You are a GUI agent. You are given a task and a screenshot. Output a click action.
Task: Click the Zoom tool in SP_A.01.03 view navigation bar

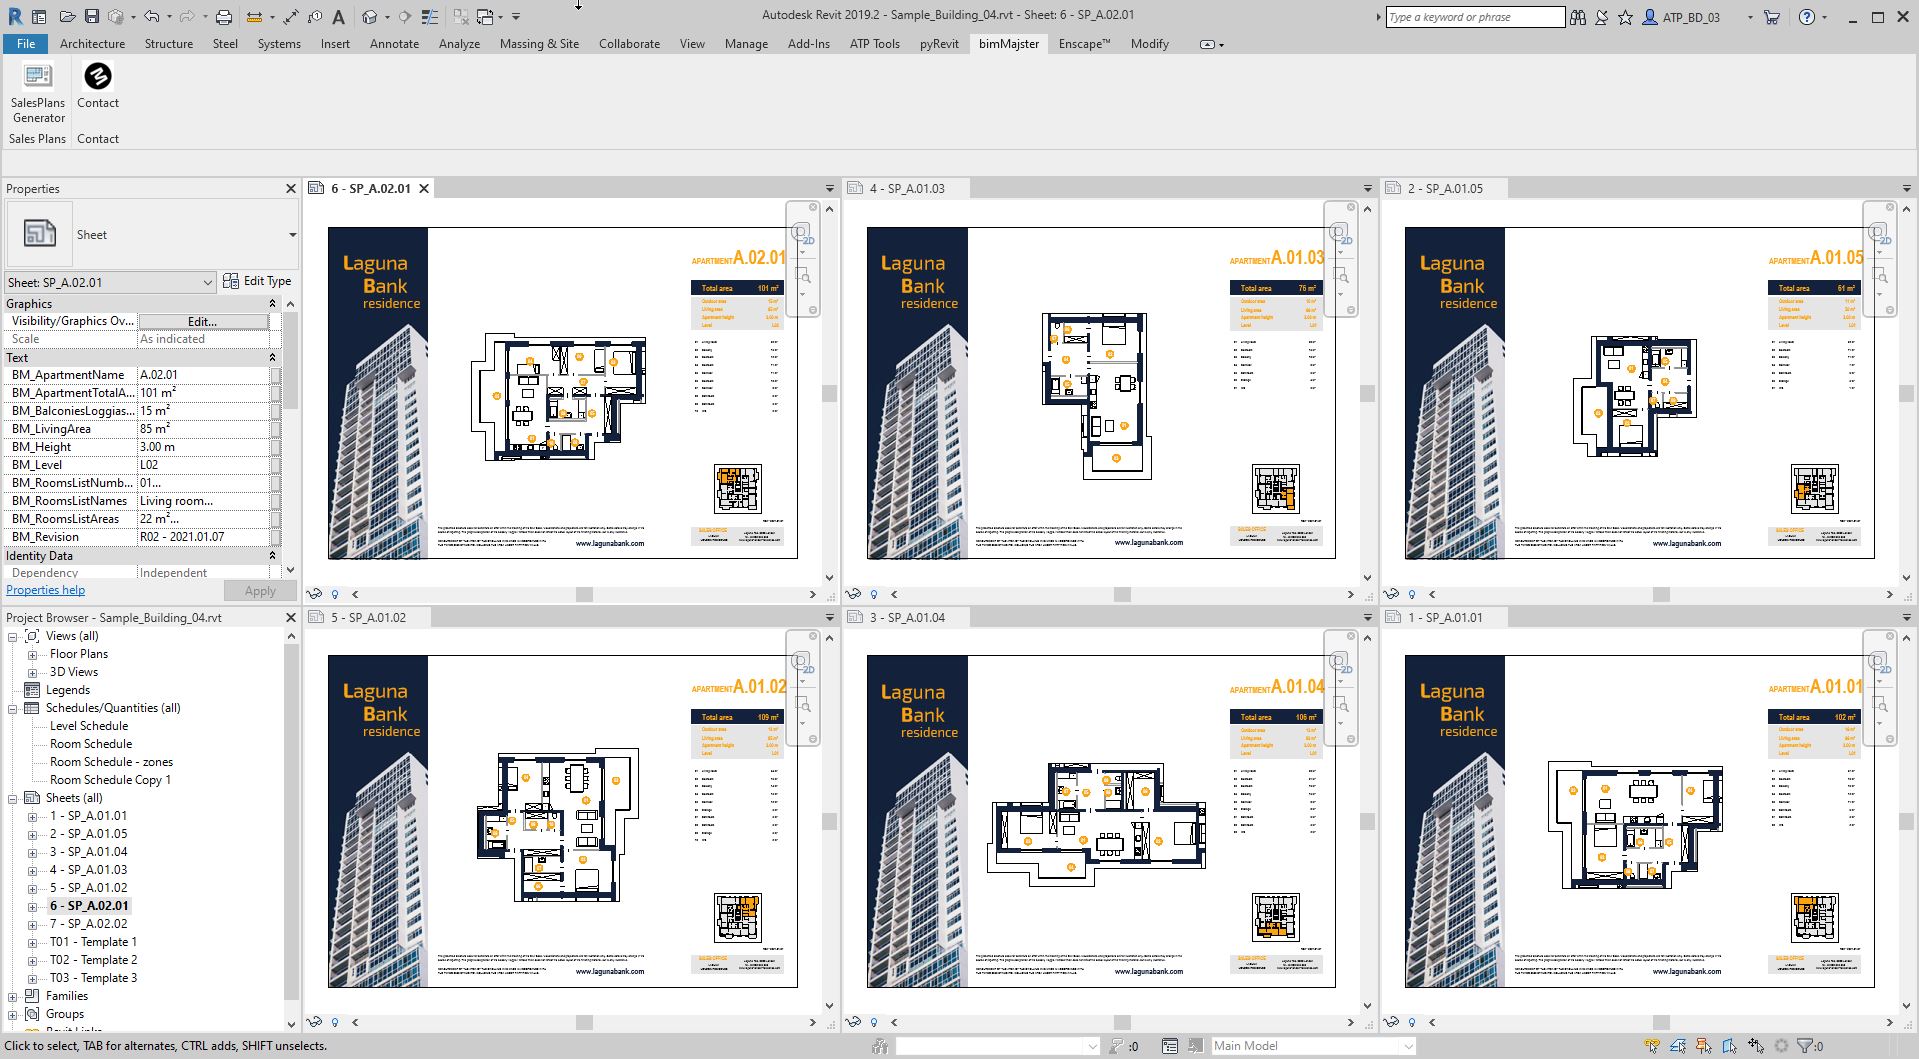(x=1339, y=275)
